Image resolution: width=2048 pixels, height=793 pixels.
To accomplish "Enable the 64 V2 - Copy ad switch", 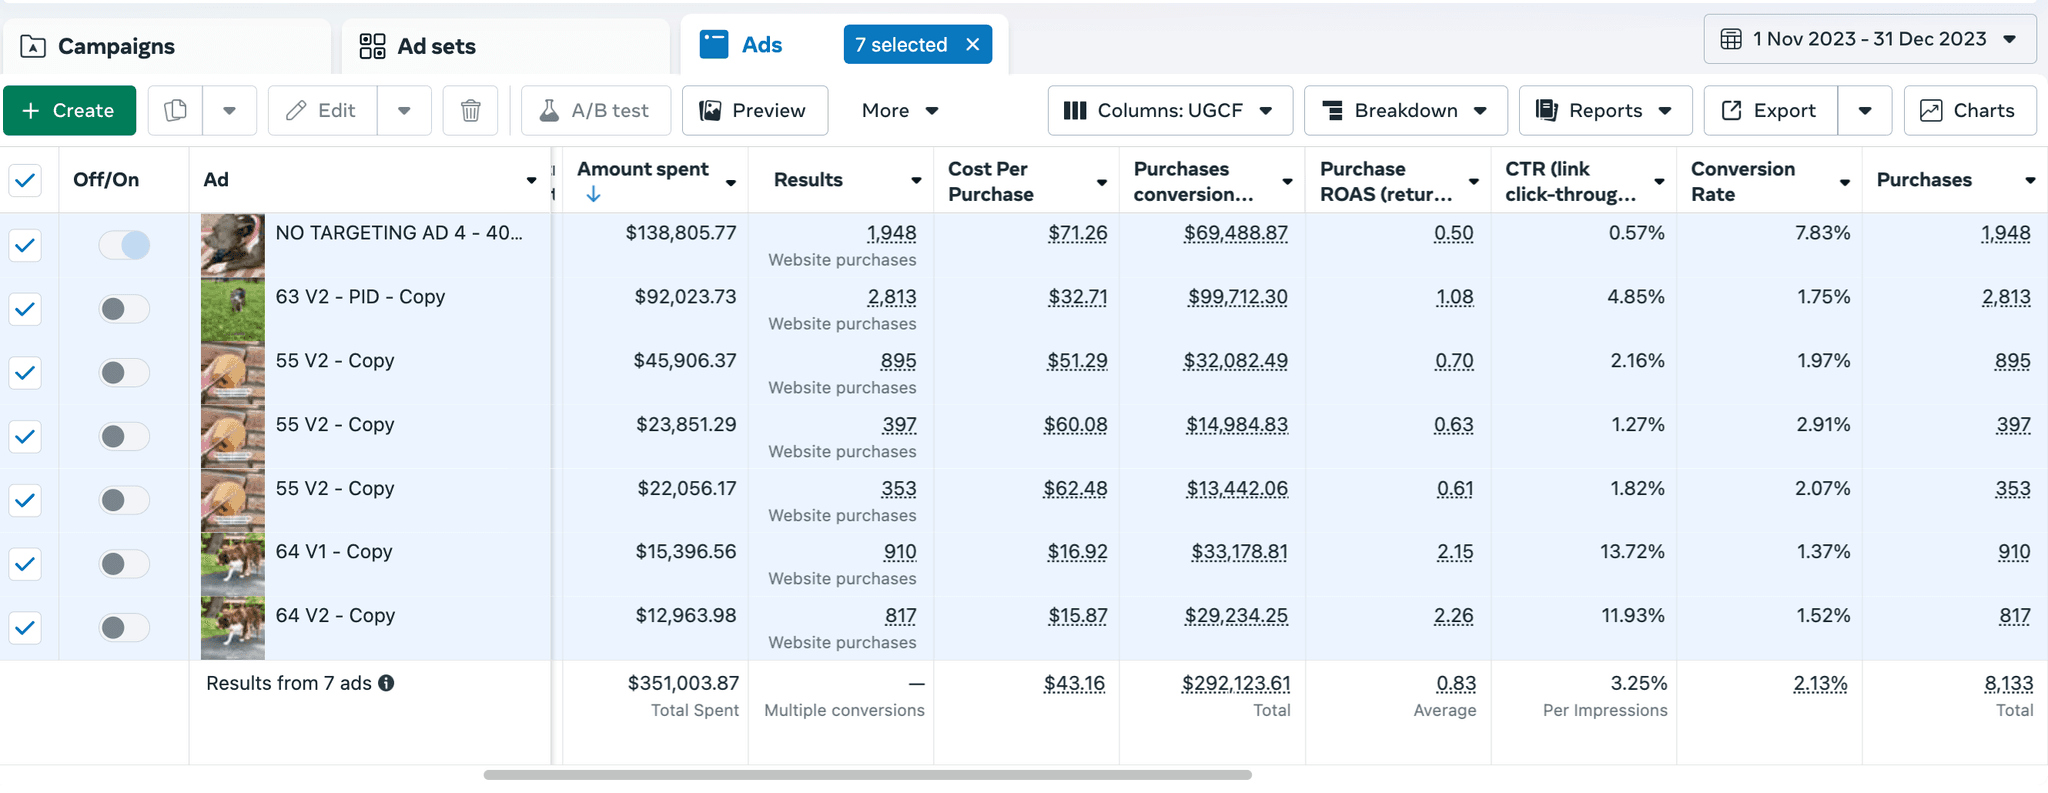I will (124, 628).
